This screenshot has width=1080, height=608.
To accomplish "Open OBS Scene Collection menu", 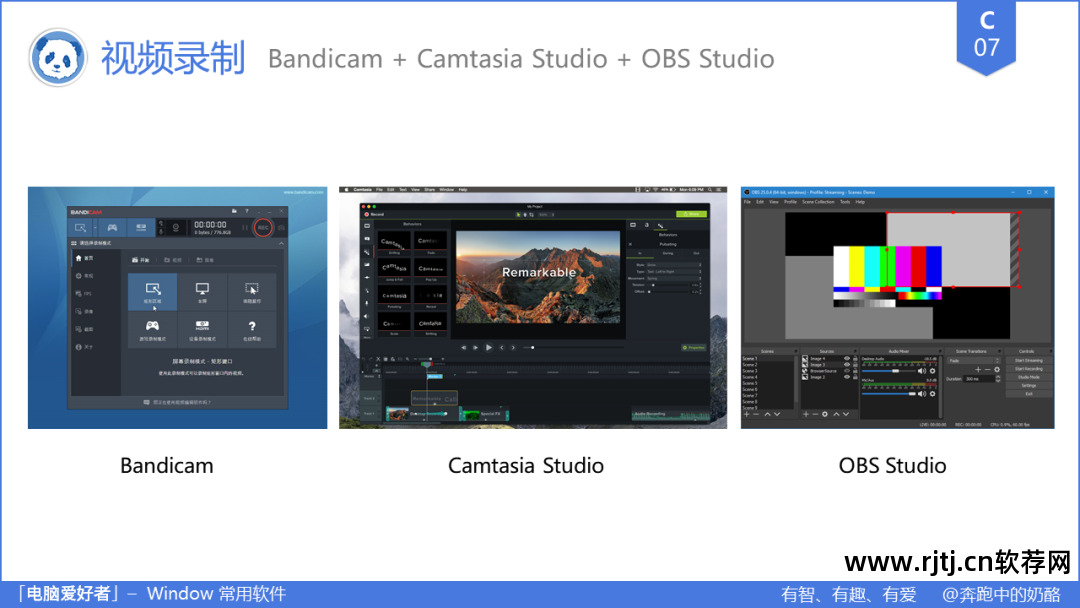I will coord(818,202).
